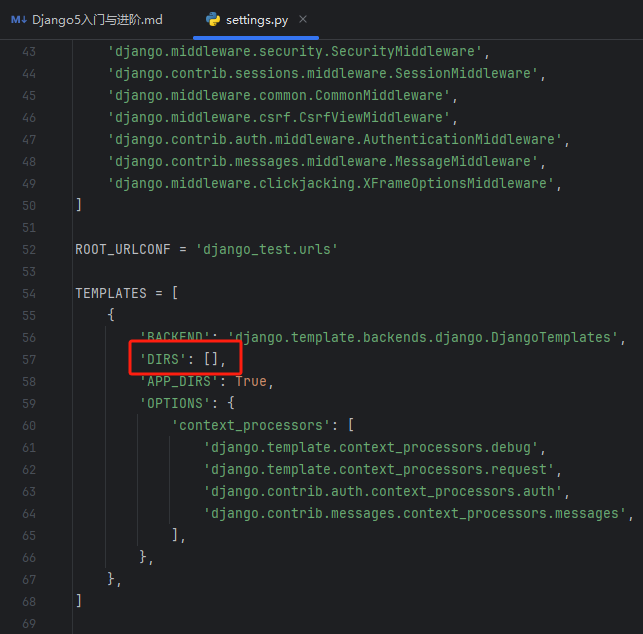Click the 'context_processors' key
The height and width of the screenshot is (634, 643).
point(247,425)
